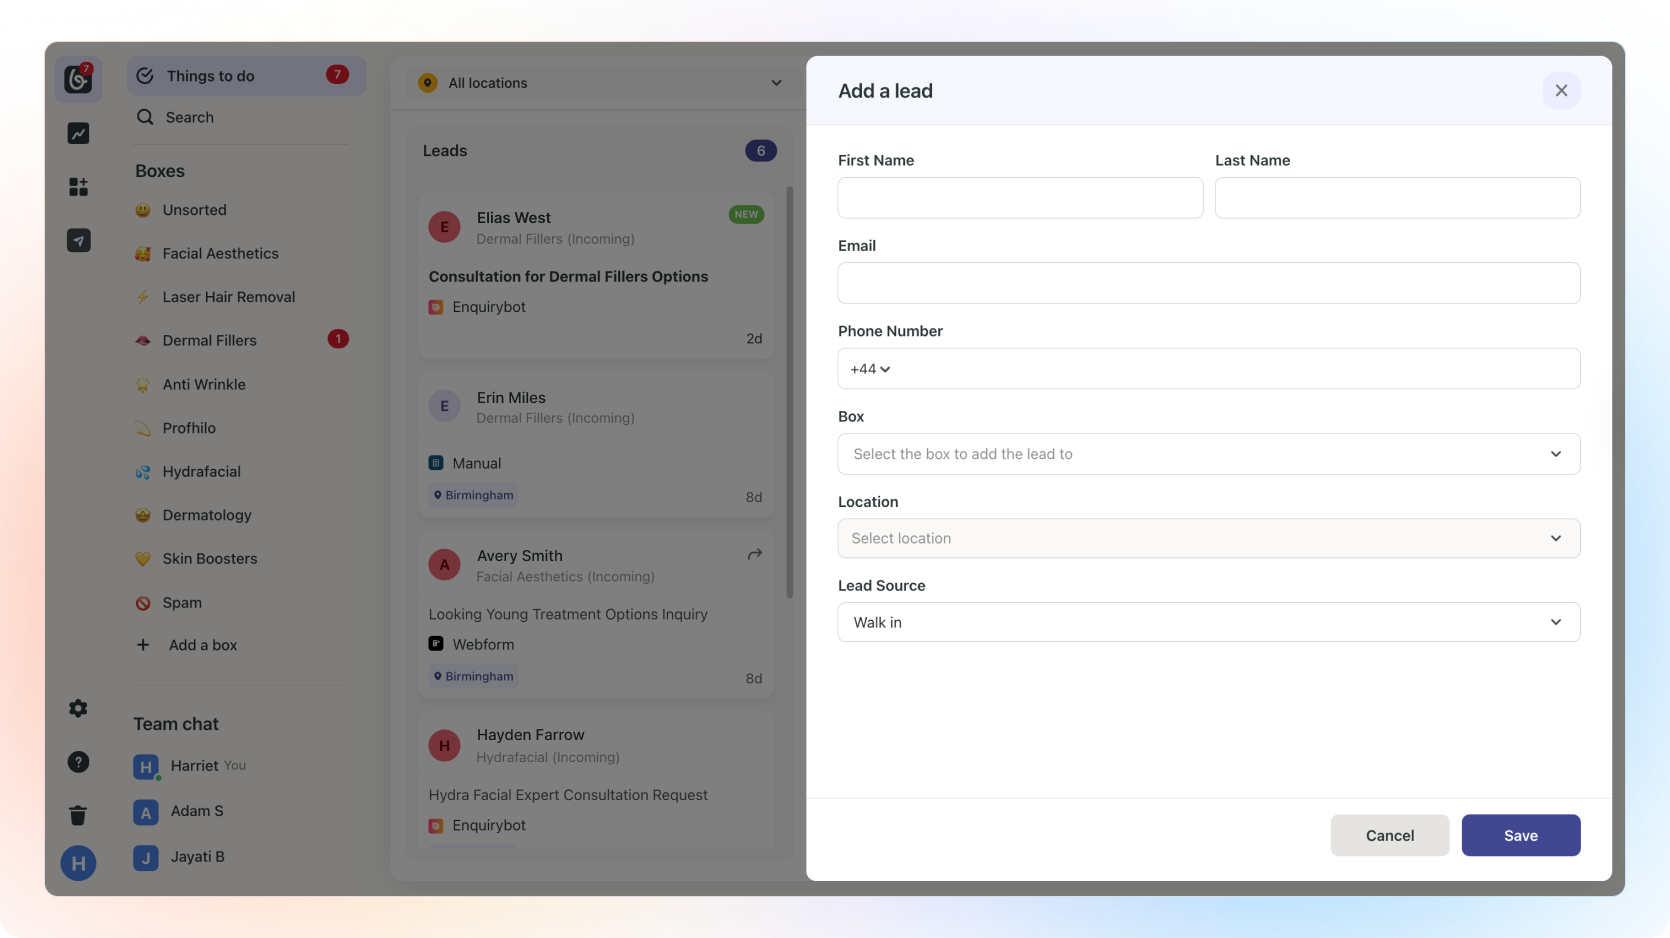
Task: Click the Birmingham tag on Erin Miles card
Action: coord(474,495)
